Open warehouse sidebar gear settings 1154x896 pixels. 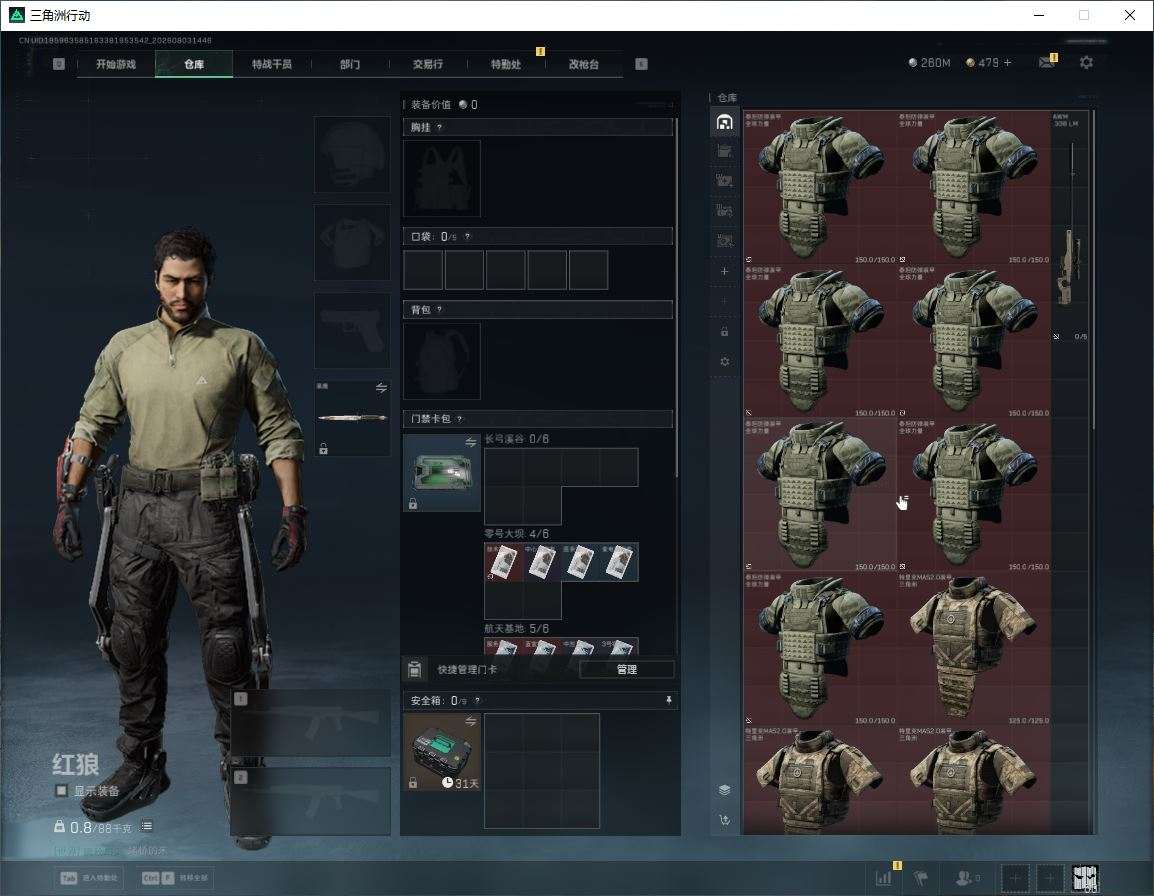click(x=724, y=362)
